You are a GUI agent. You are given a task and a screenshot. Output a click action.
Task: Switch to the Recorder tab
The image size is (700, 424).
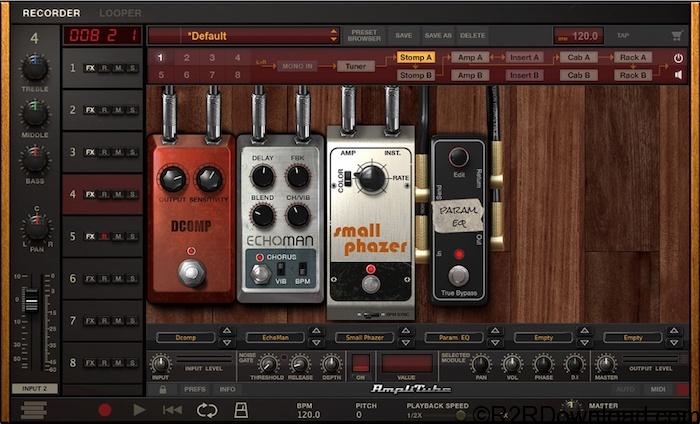(51, 13)
